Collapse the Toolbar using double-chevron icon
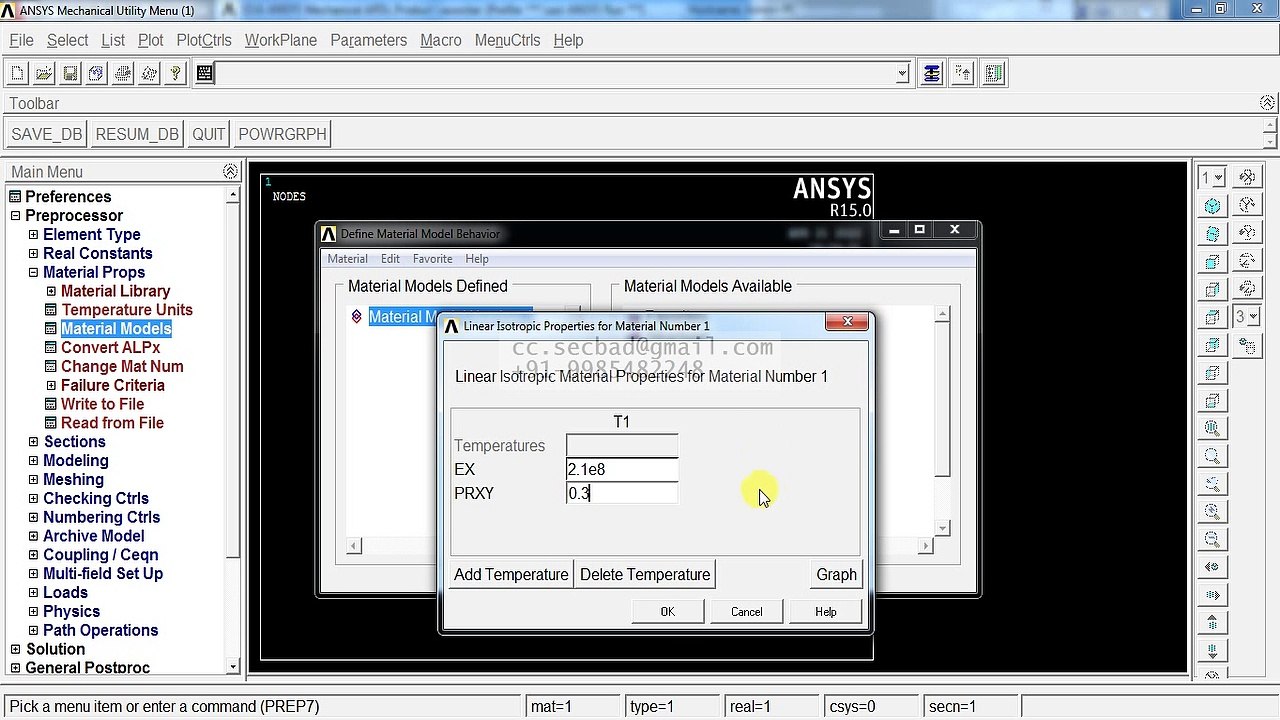1280x720 pixels. pos(1267,103)
